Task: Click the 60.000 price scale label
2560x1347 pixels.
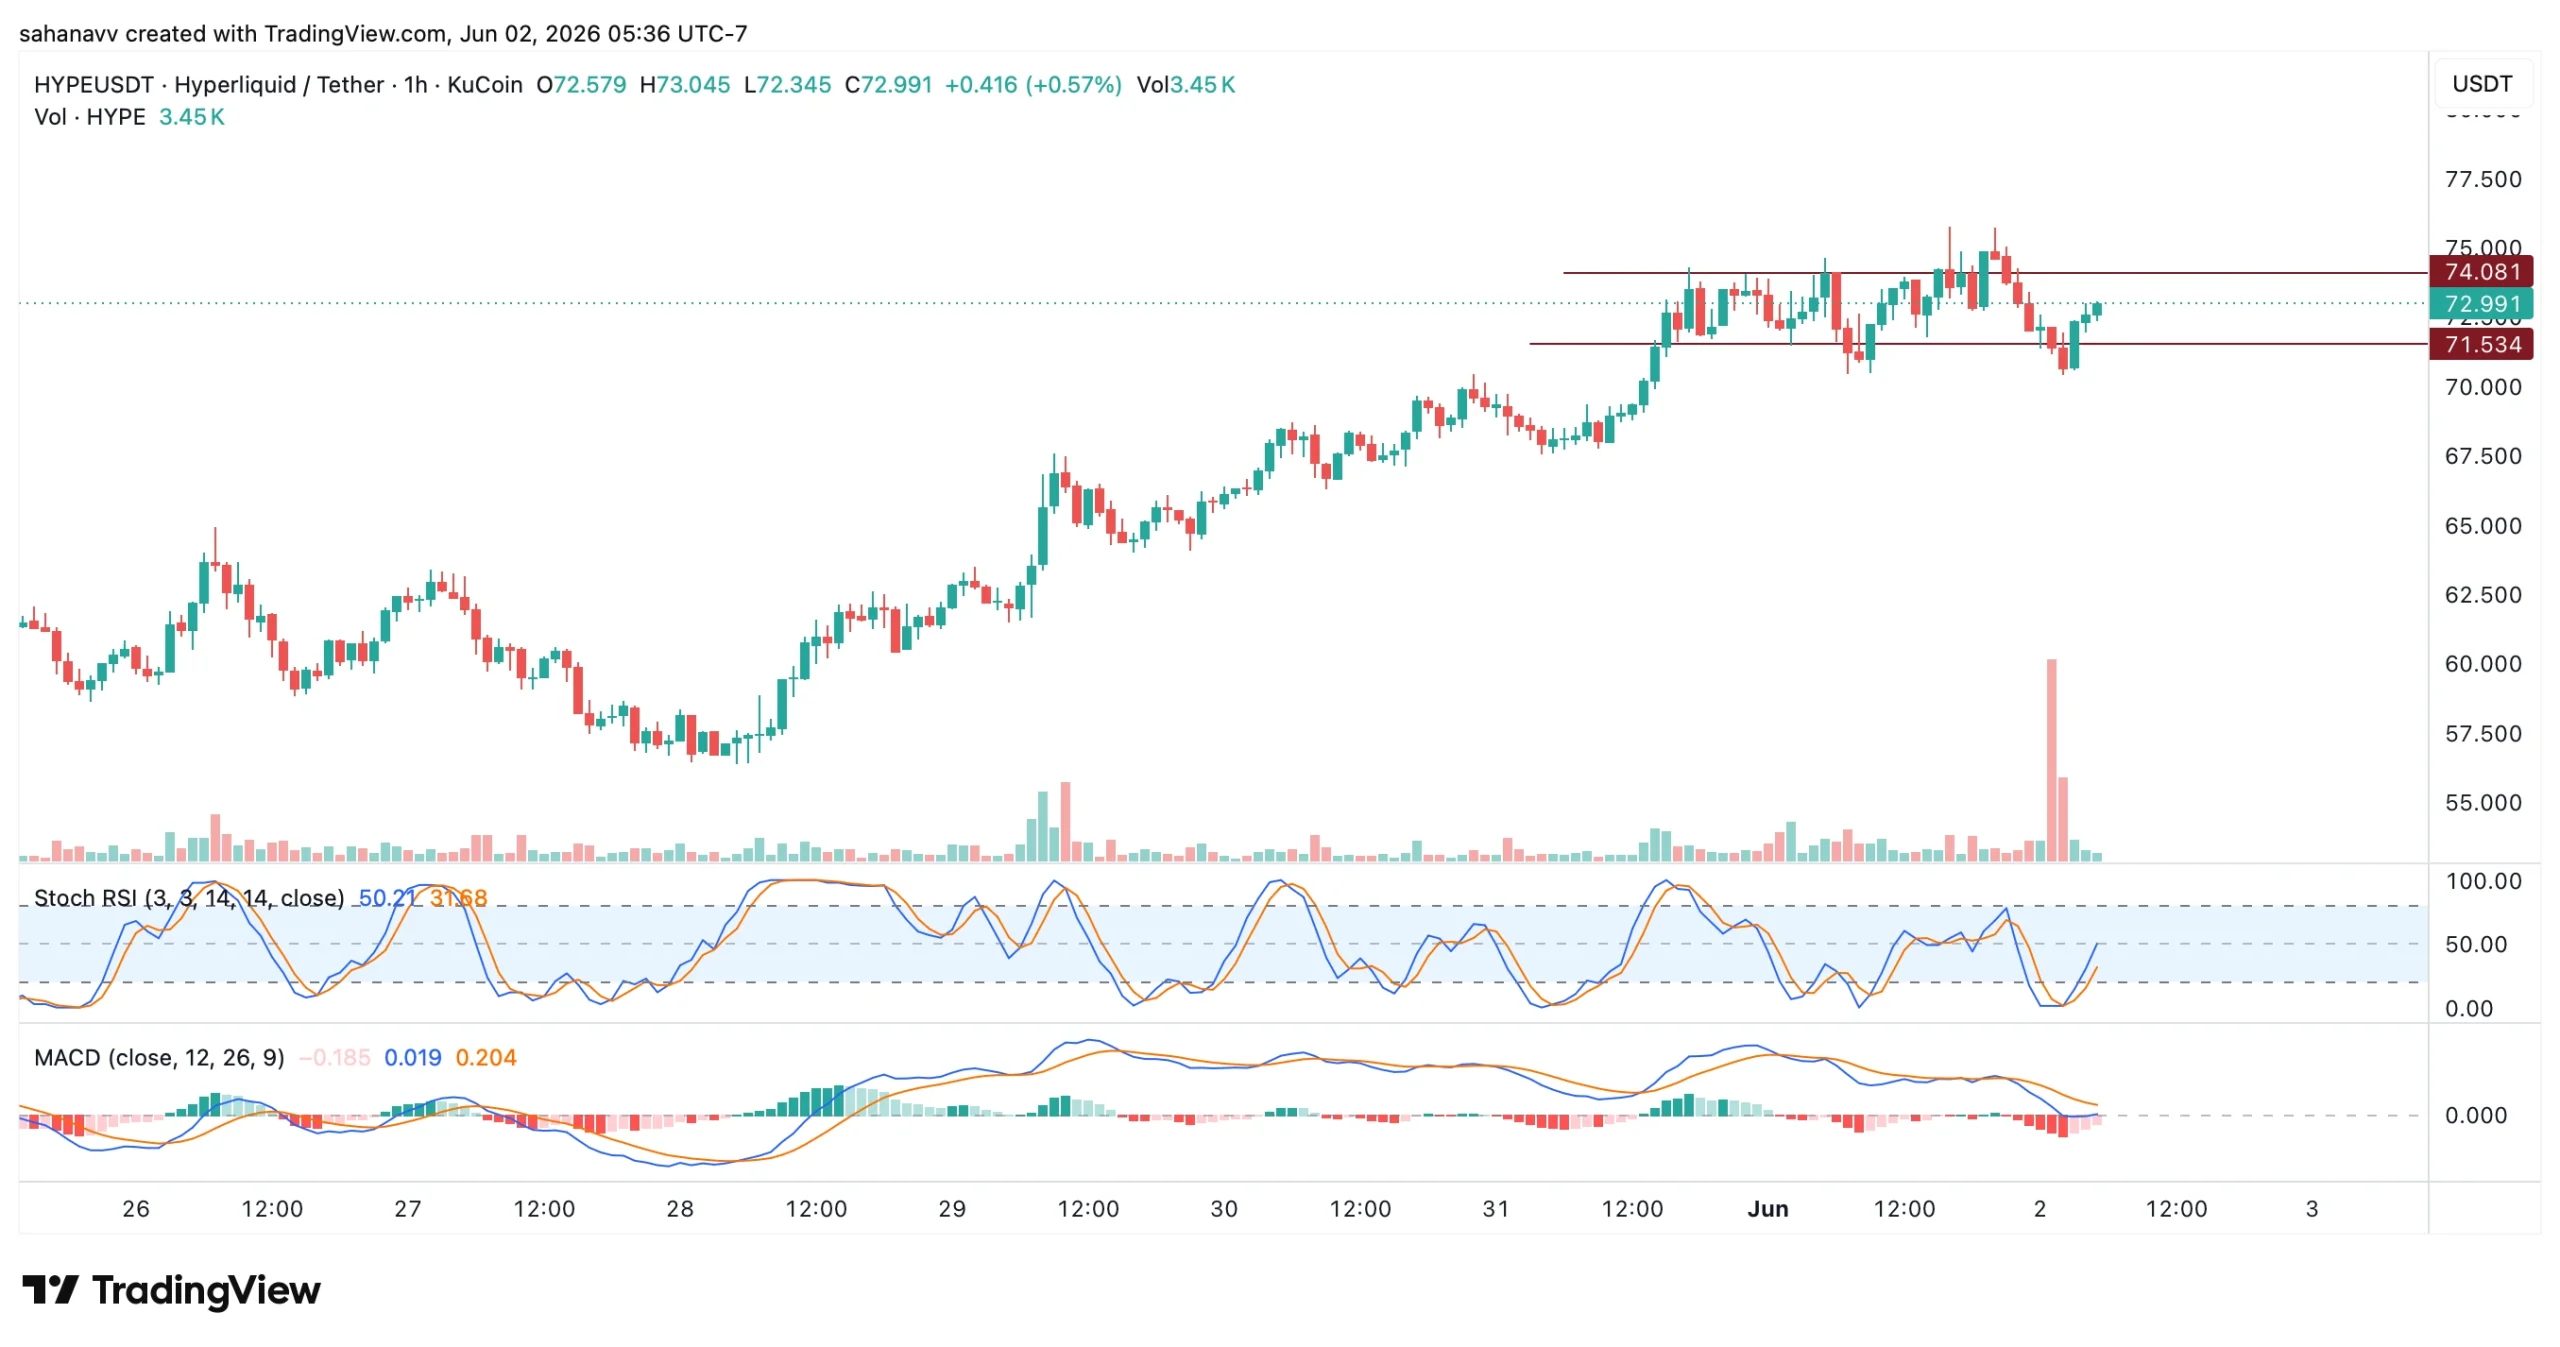Action: tap(2483, 664)
